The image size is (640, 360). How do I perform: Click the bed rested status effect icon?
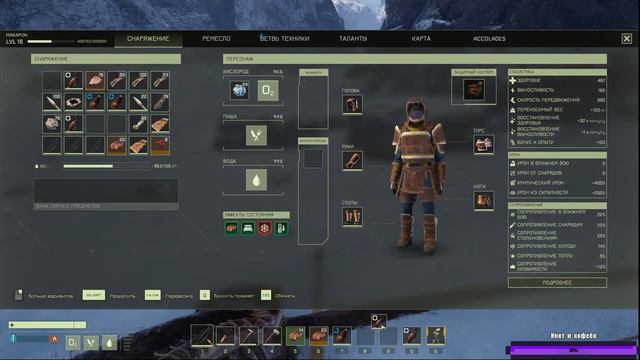click(248, 228)
